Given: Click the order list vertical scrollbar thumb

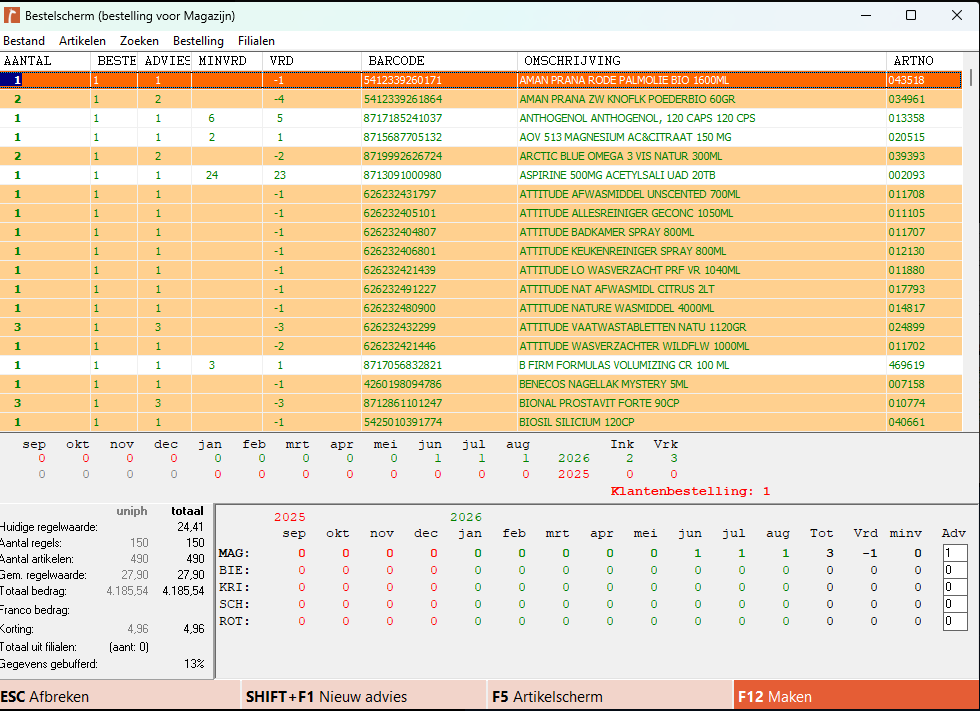Looking at the screenshot, I should click(971, 77).
